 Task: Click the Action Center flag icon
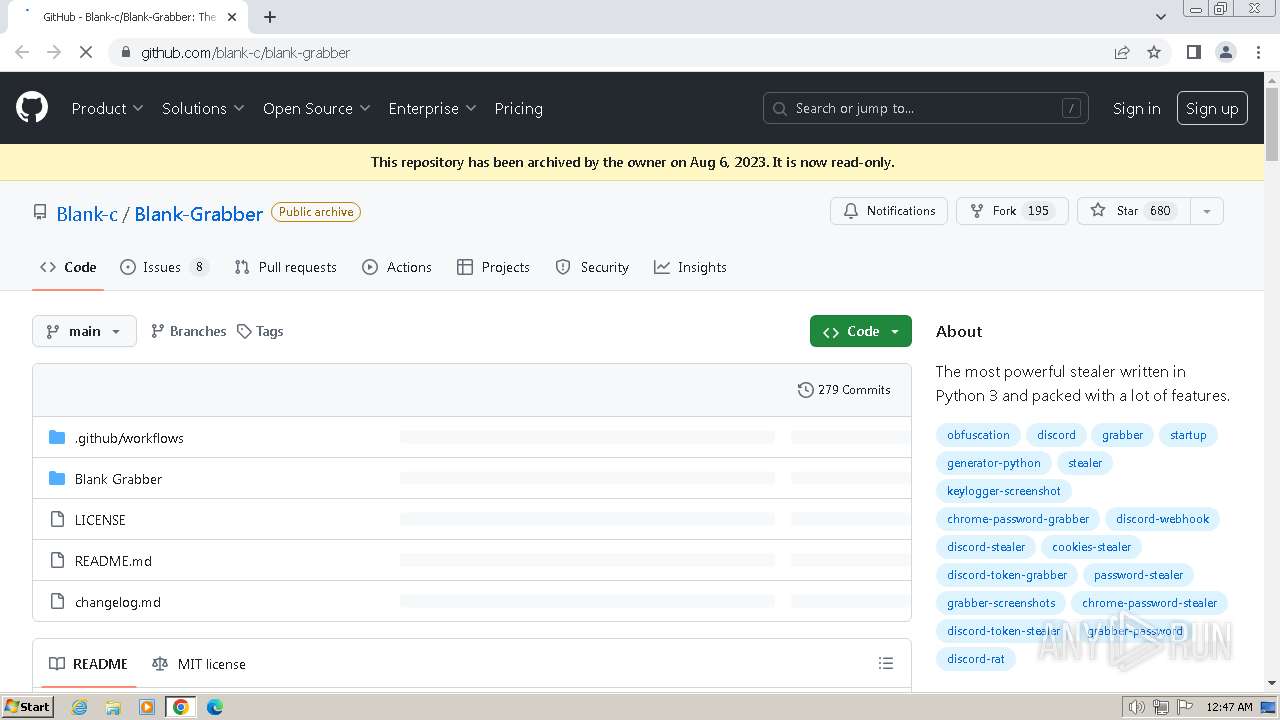(1185, 707)
